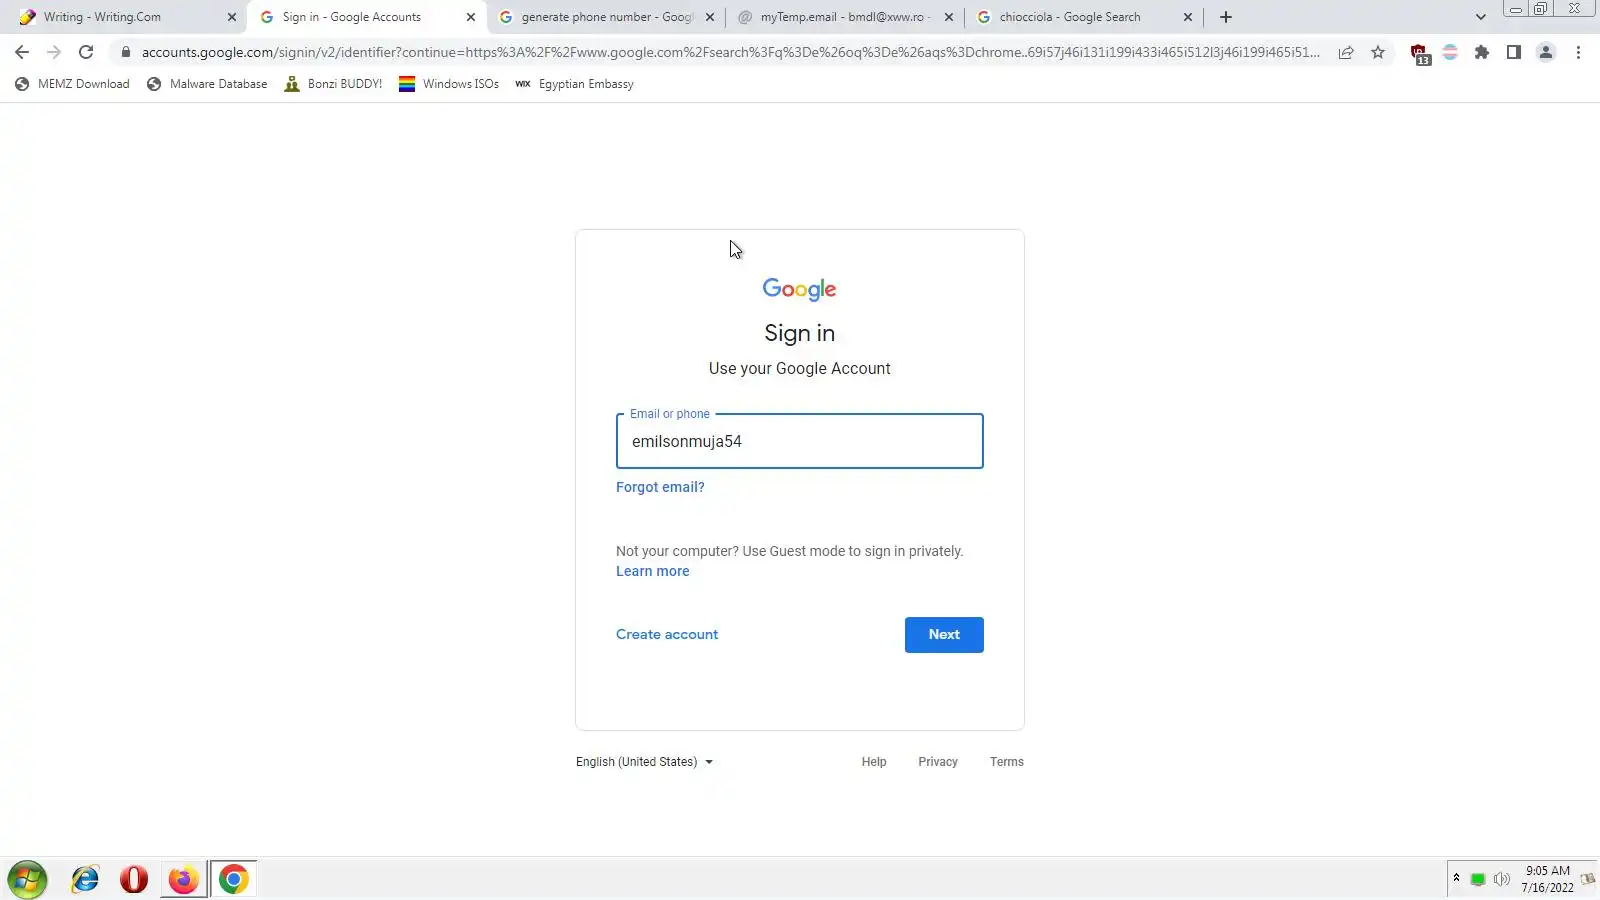Open Bonzi BUDDY! bookmark
Viewport: 1600px width, 900px height.
tap(333, 84)
